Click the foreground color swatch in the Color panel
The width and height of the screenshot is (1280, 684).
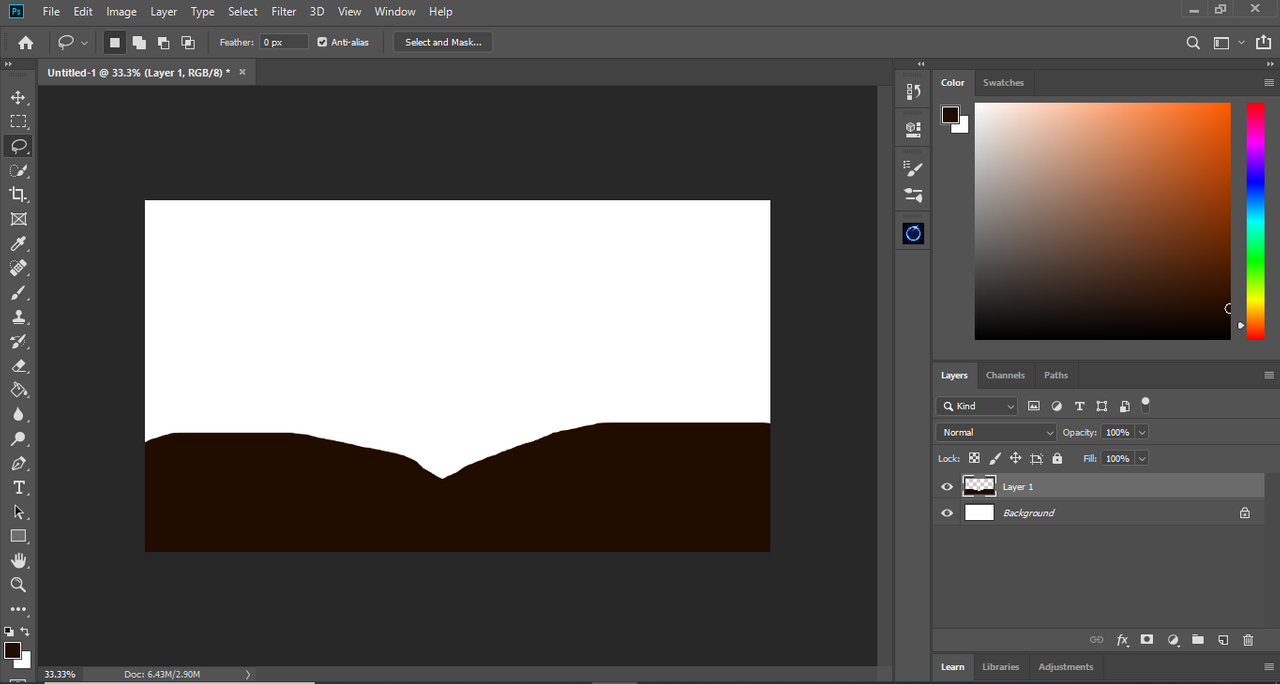coord(949,114)
